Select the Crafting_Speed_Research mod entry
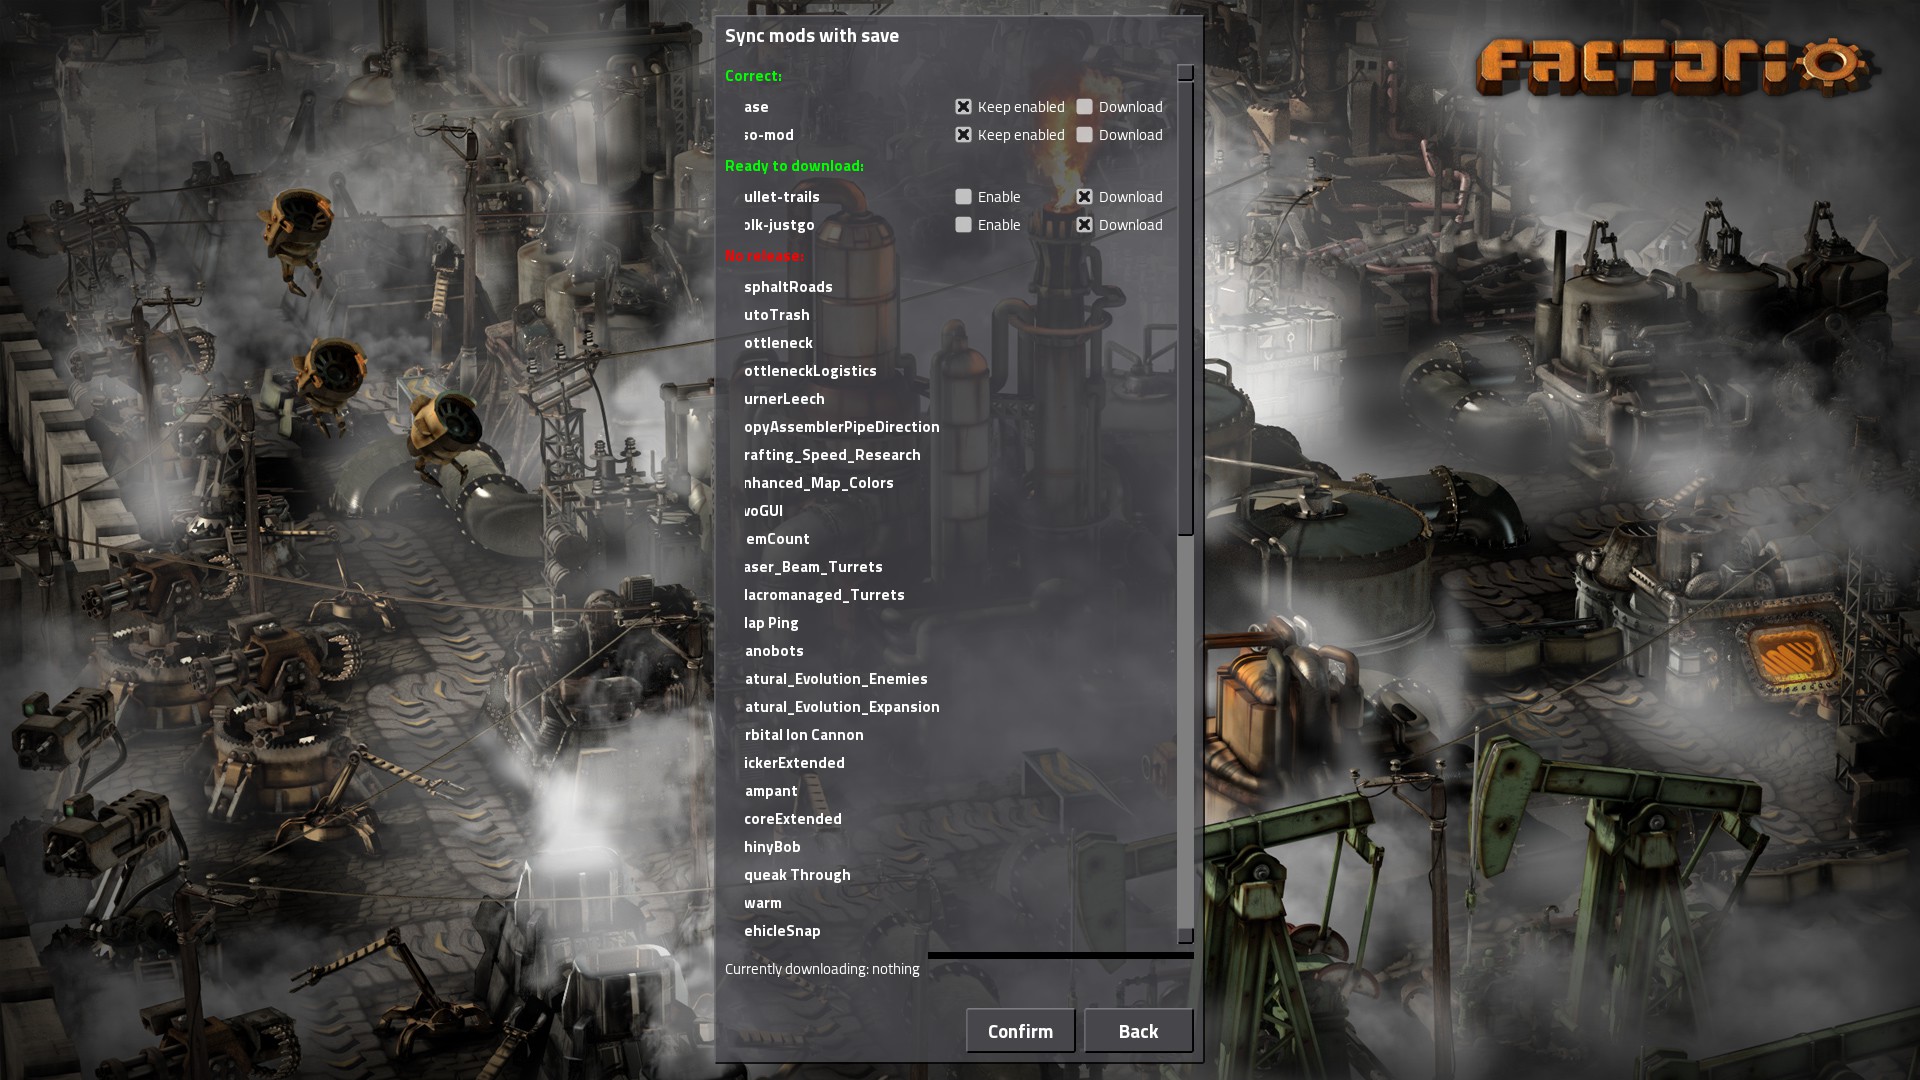The width and height of the screenshot is (1920, 1080). 832,455
